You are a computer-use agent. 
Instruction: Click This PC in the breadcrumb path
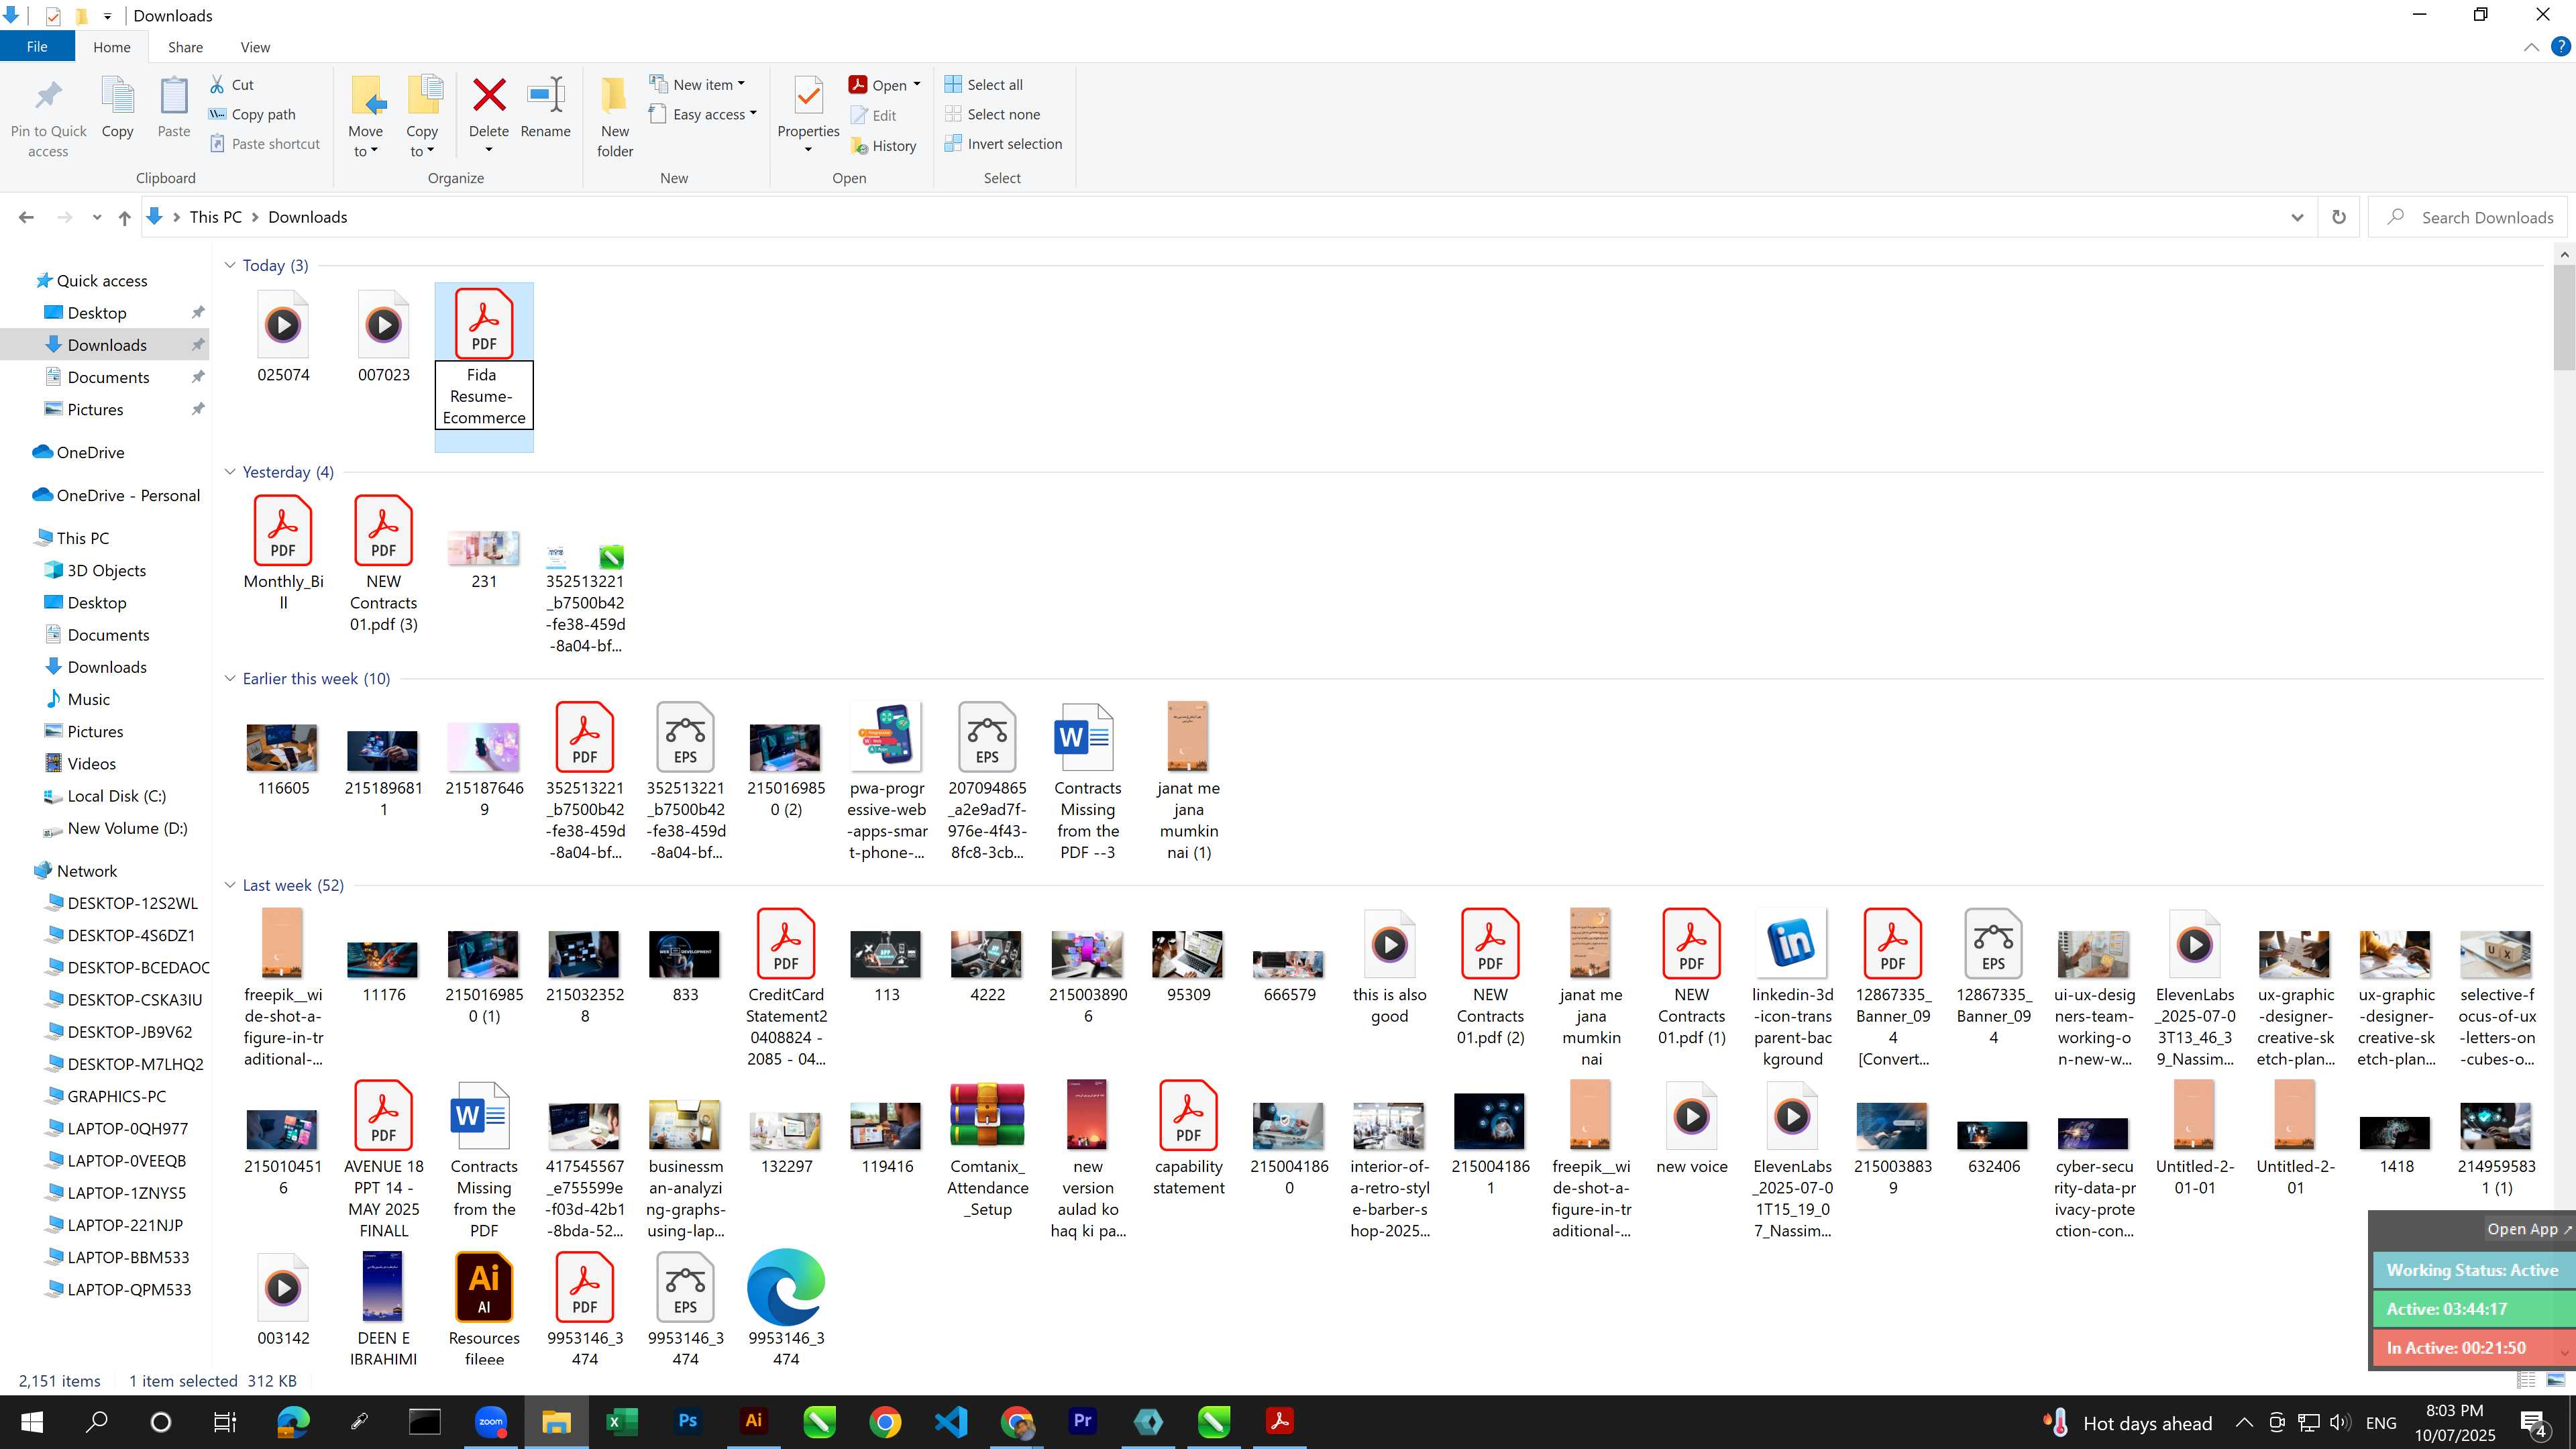click(215, 217)
